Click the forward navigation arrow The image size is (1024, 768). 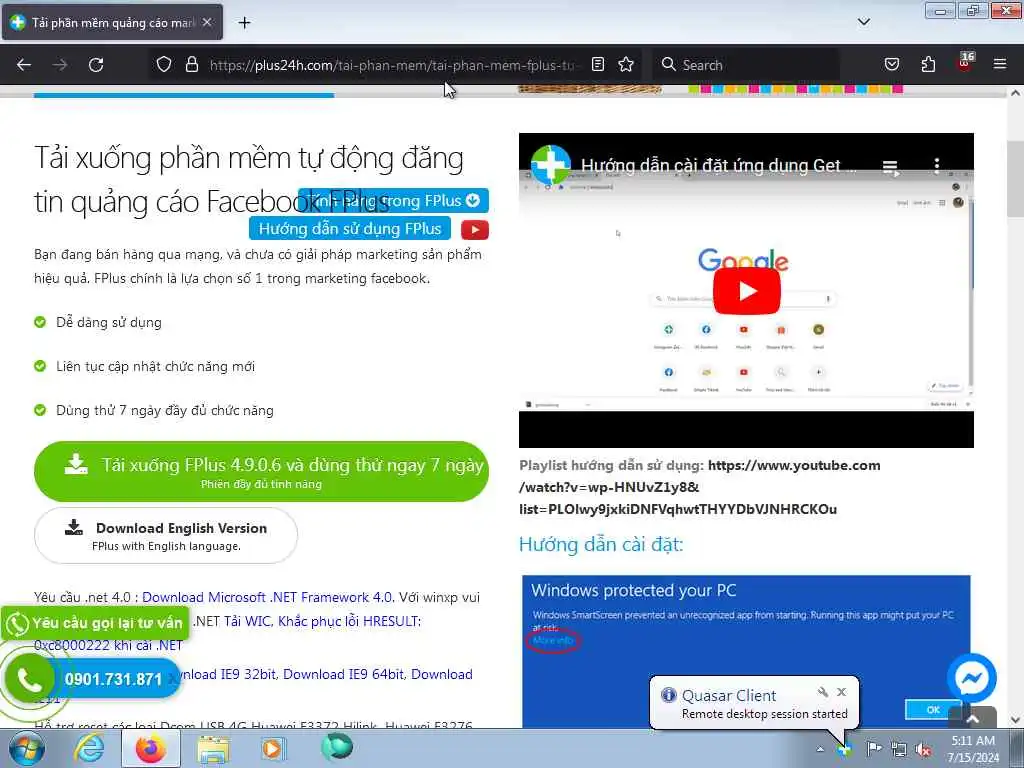tap(60, 65)
